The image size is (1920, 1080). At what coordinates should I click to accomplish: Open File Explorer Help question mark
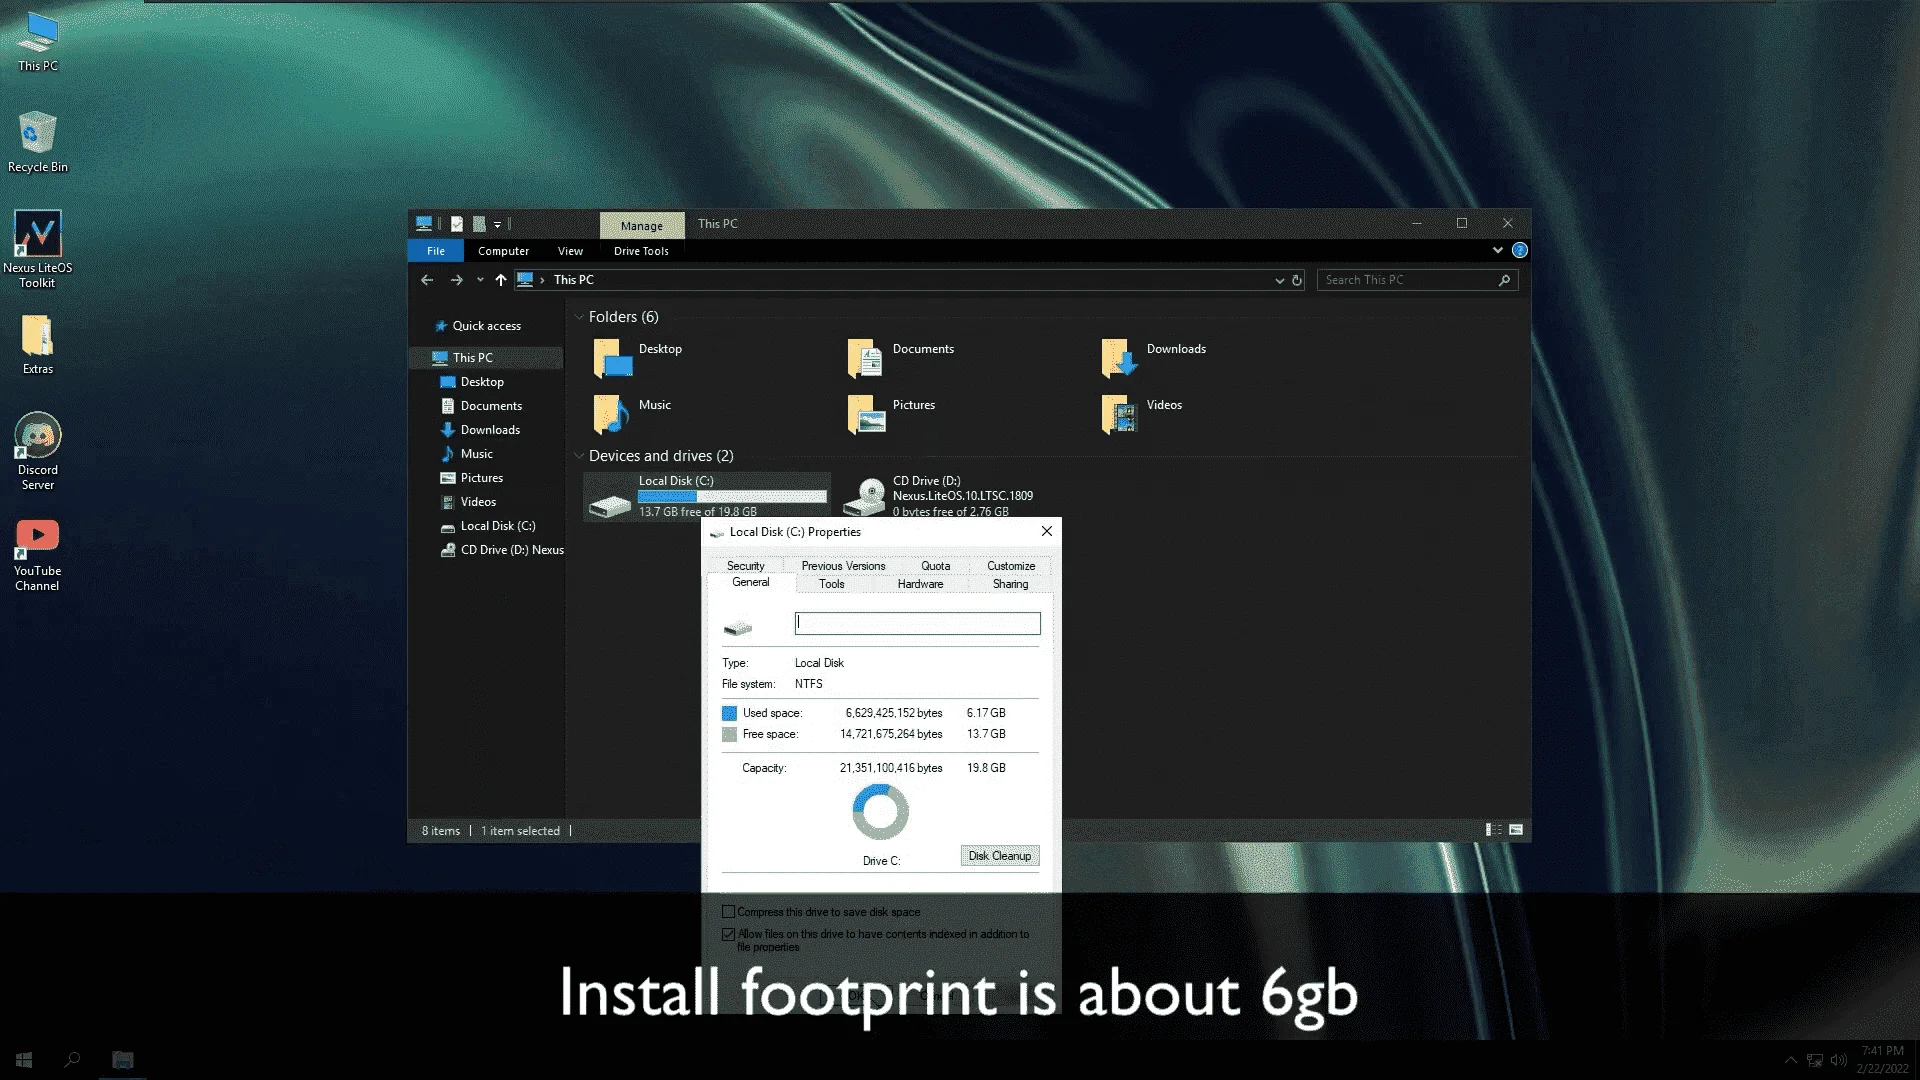click(x=1520, y=250)
